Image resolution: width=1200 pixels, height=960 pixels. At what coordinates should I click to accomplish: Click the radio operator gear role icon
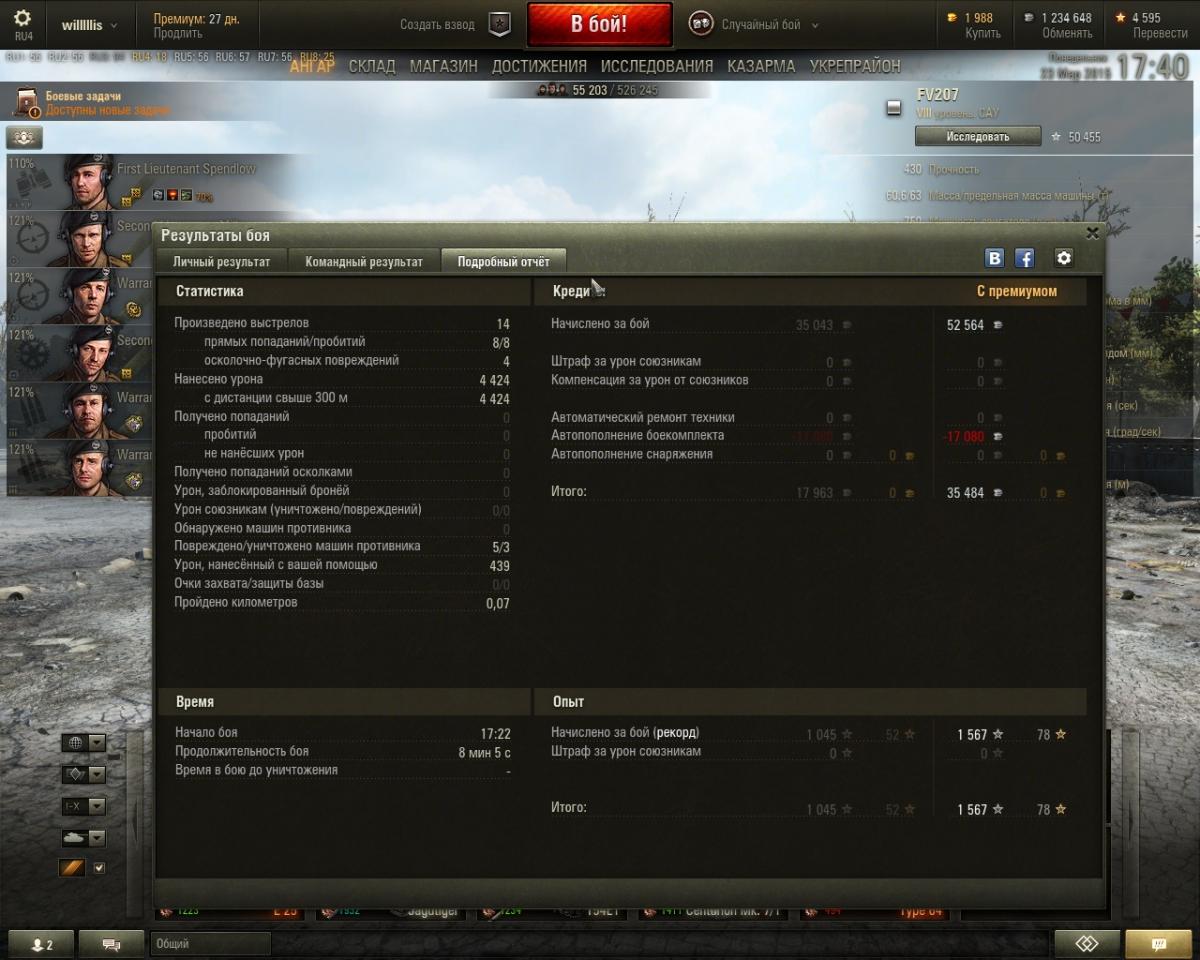[33, 354]
